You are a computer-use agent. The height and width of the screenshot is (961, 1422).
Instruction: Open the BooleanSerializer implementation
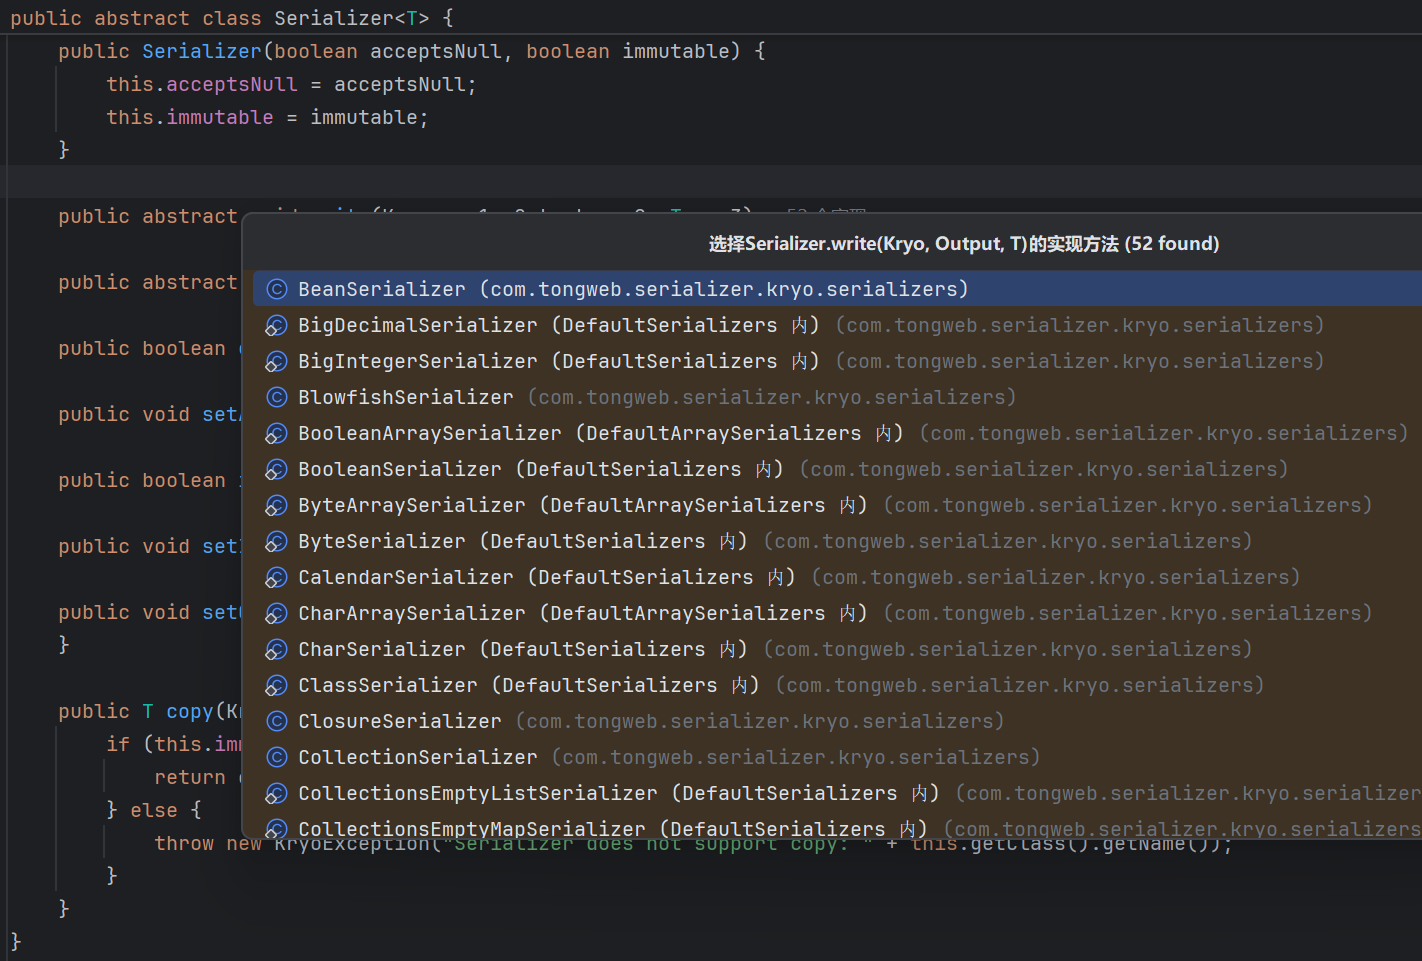[399, 469]
